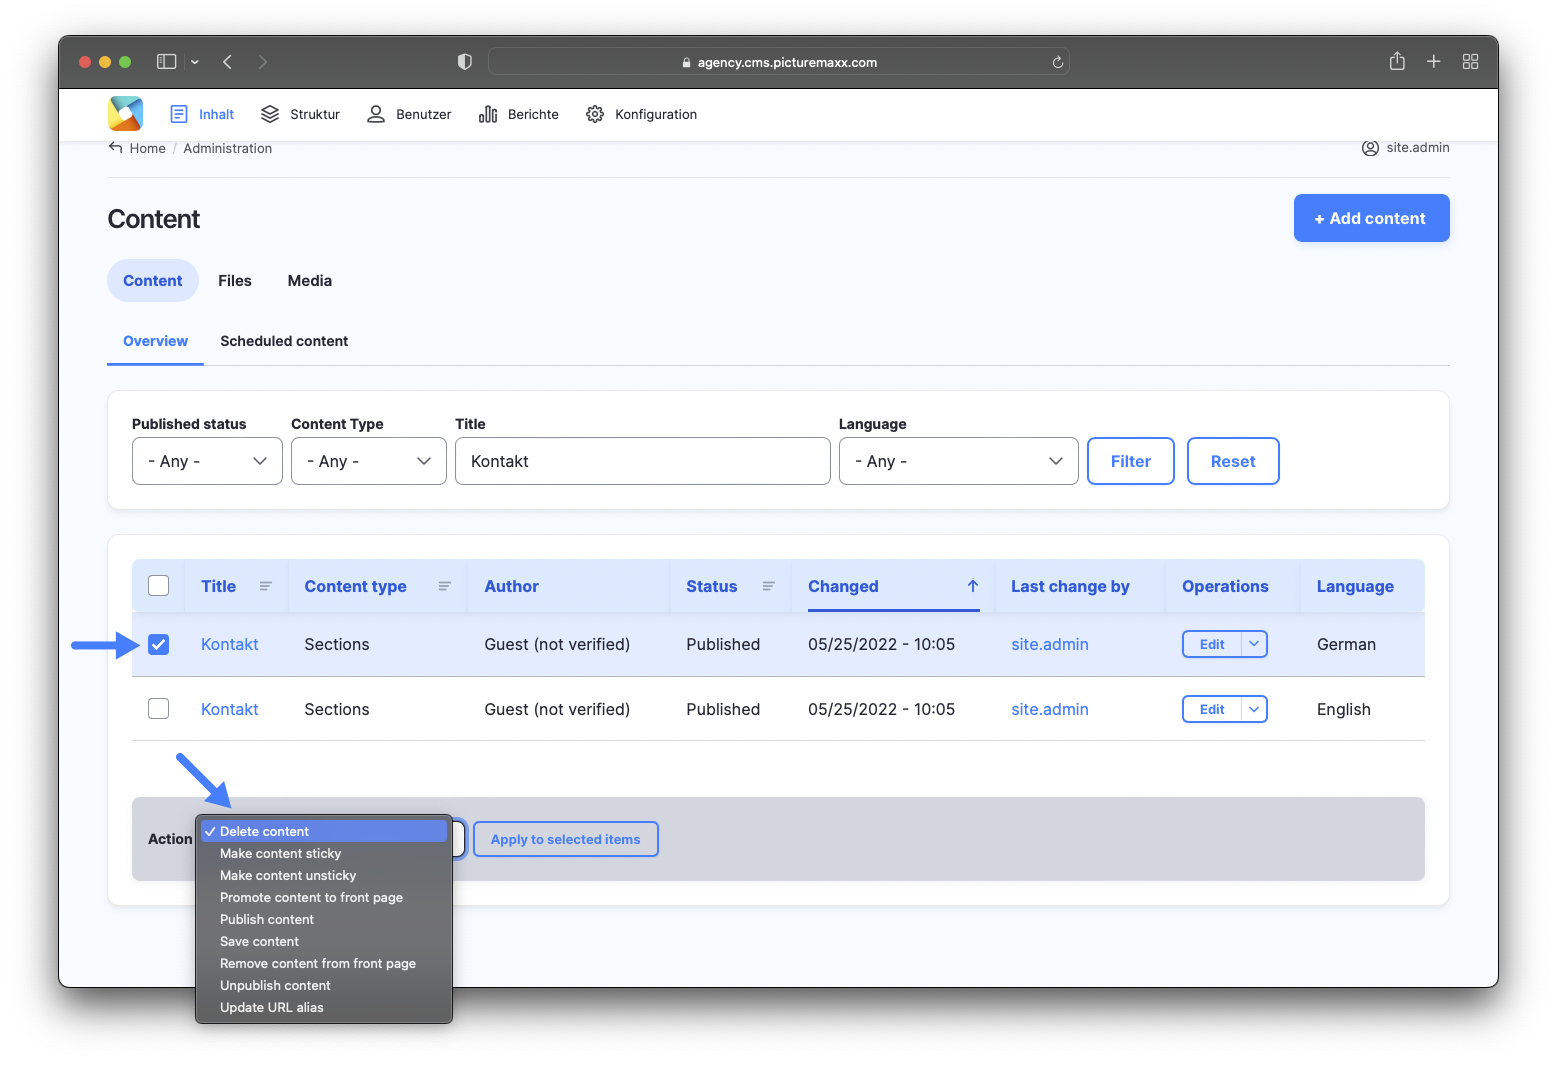Screen dimensions: 1559x1082
Task: Click Edit button in German row
Action: (1212, 644)
